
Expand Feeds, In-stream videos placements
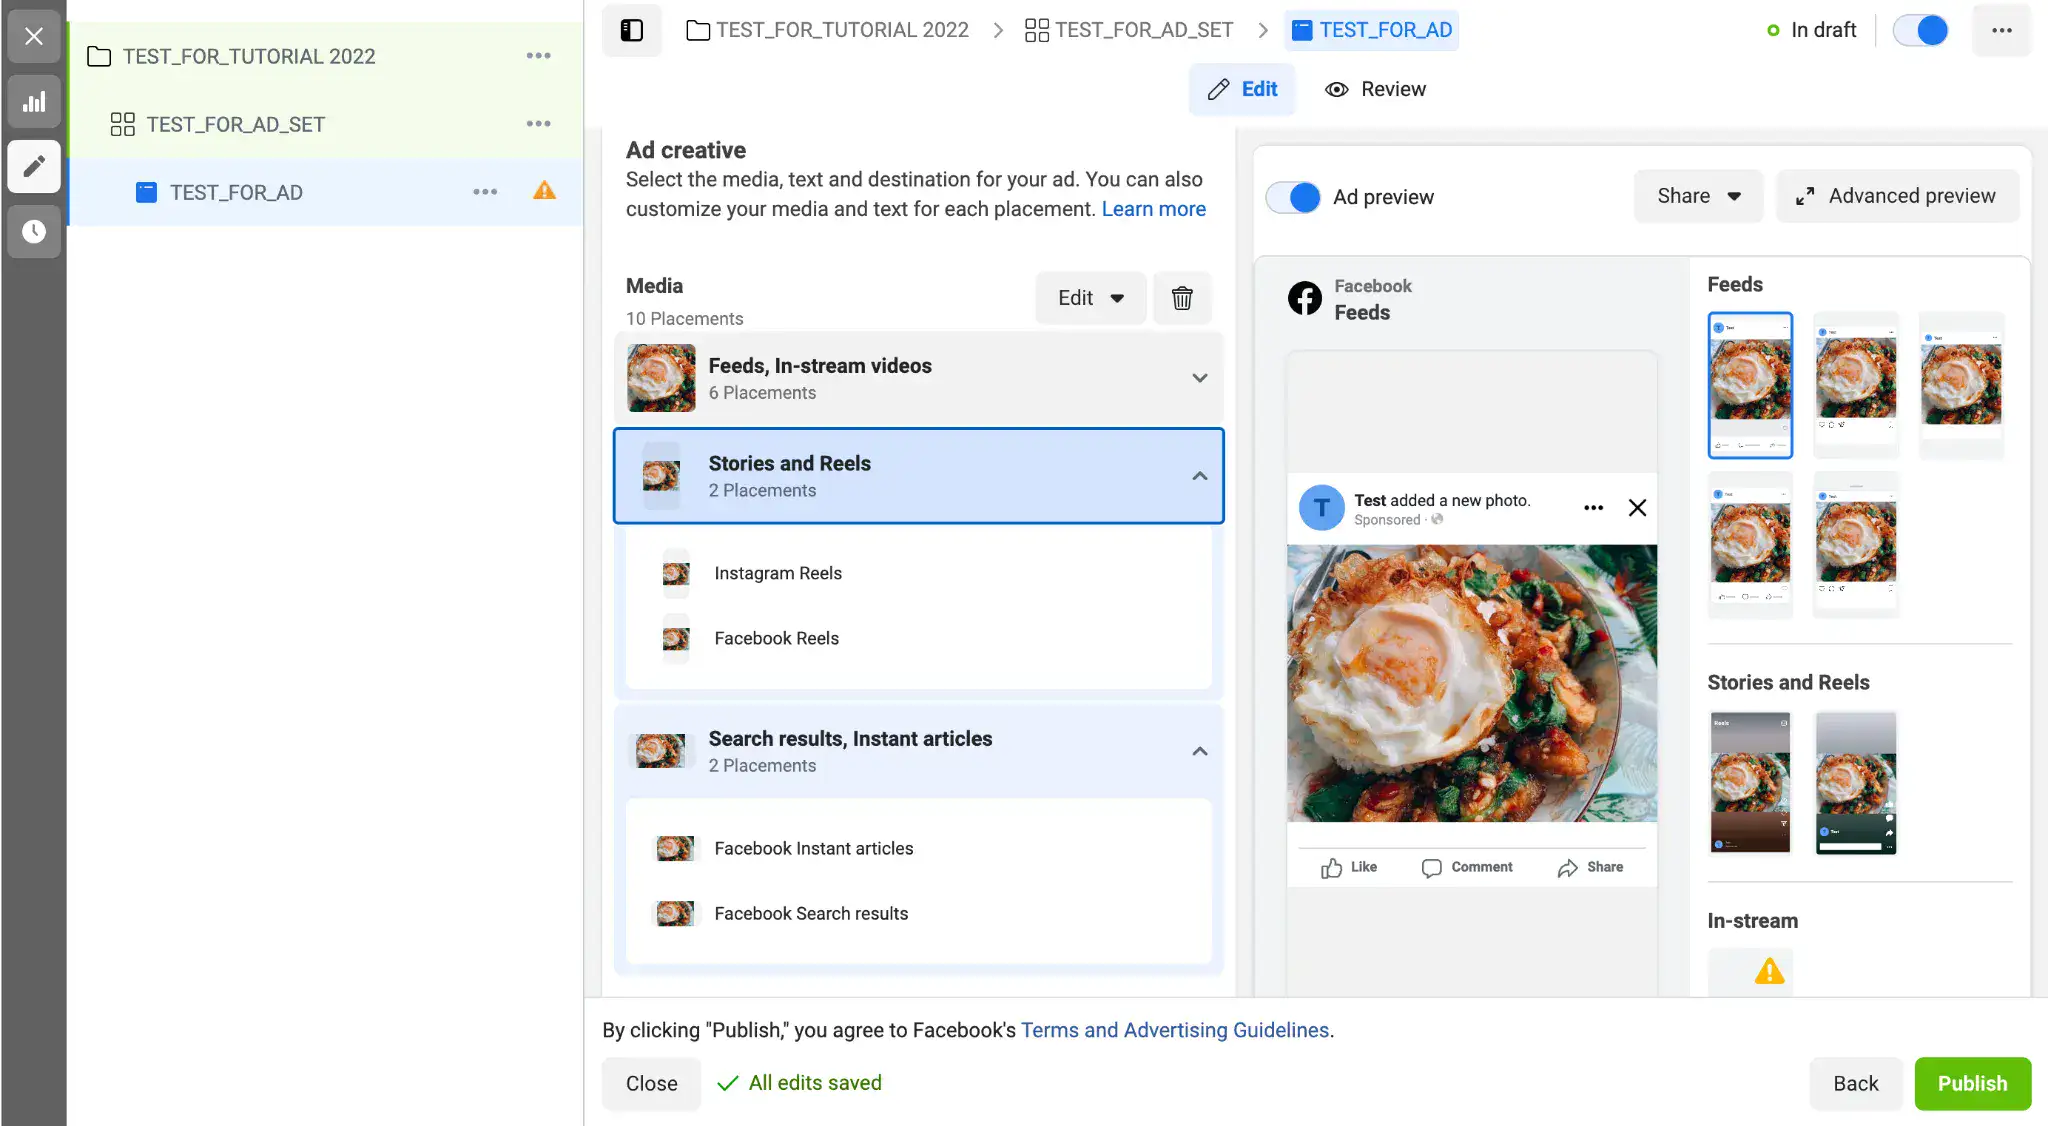pos(1199,378)
